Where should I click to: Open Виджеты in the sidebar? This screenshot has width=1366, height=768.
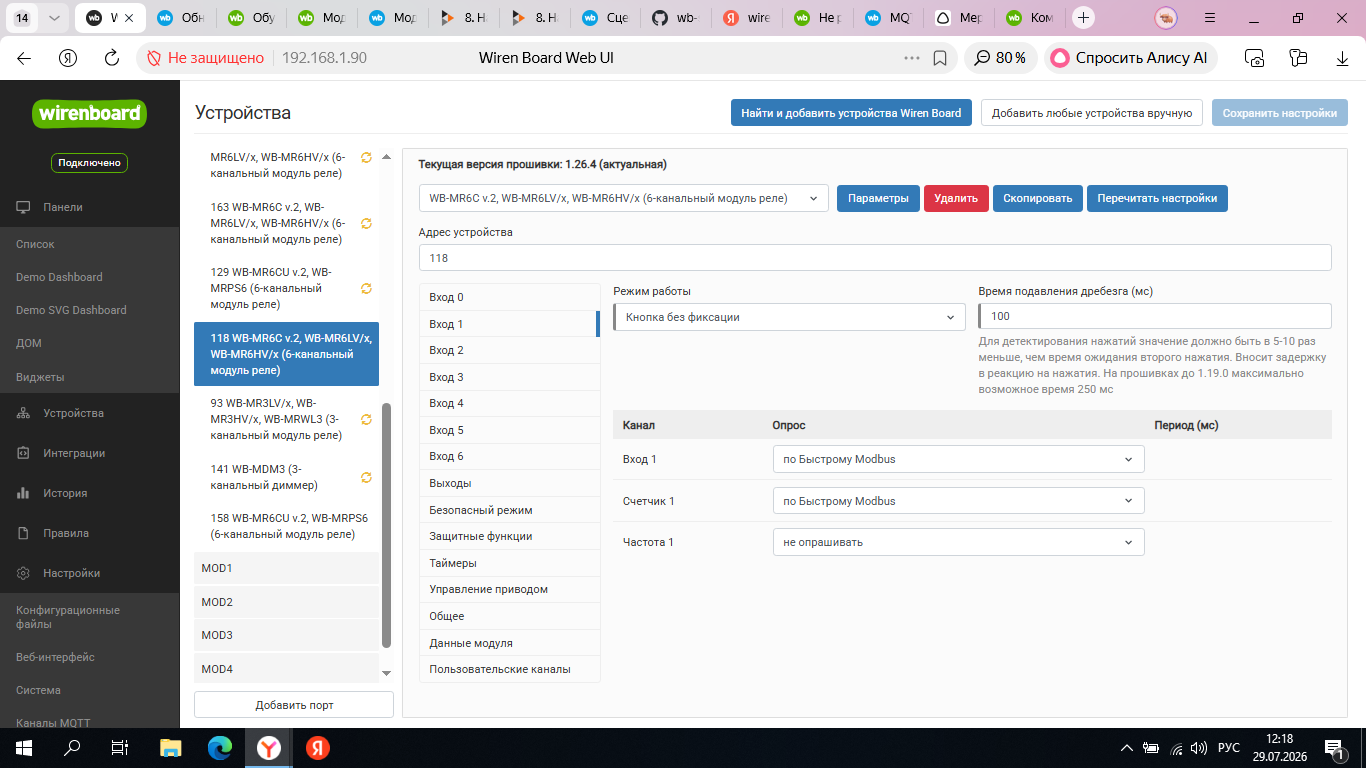(40, 377)
